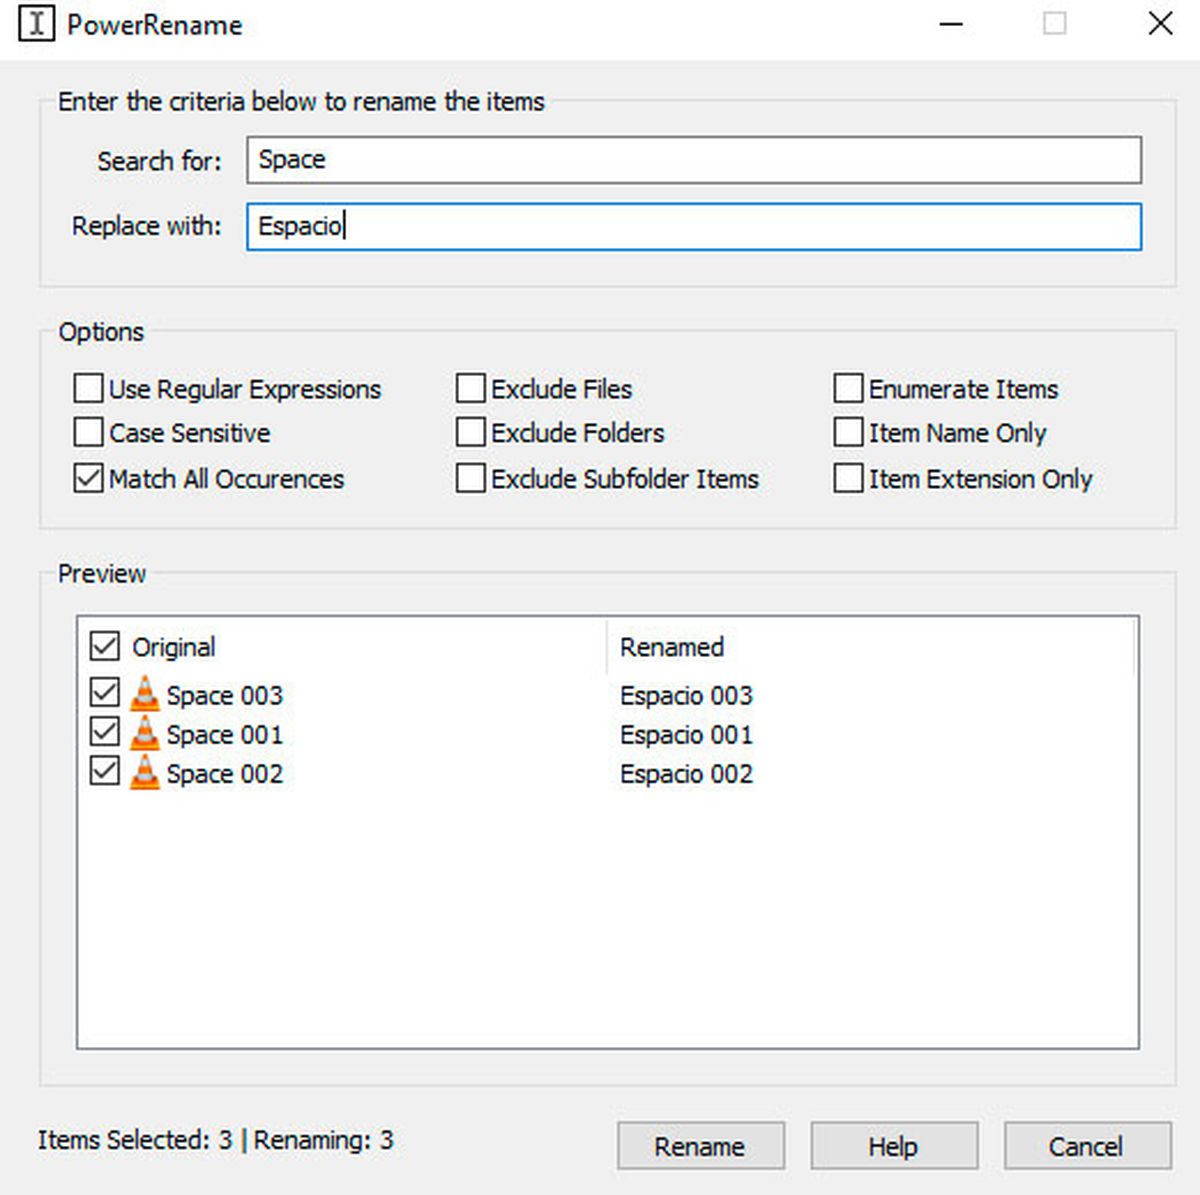Click the Rename button
The height and width of the screenshot is (1195, 1200).
[x=699, y=1146]
